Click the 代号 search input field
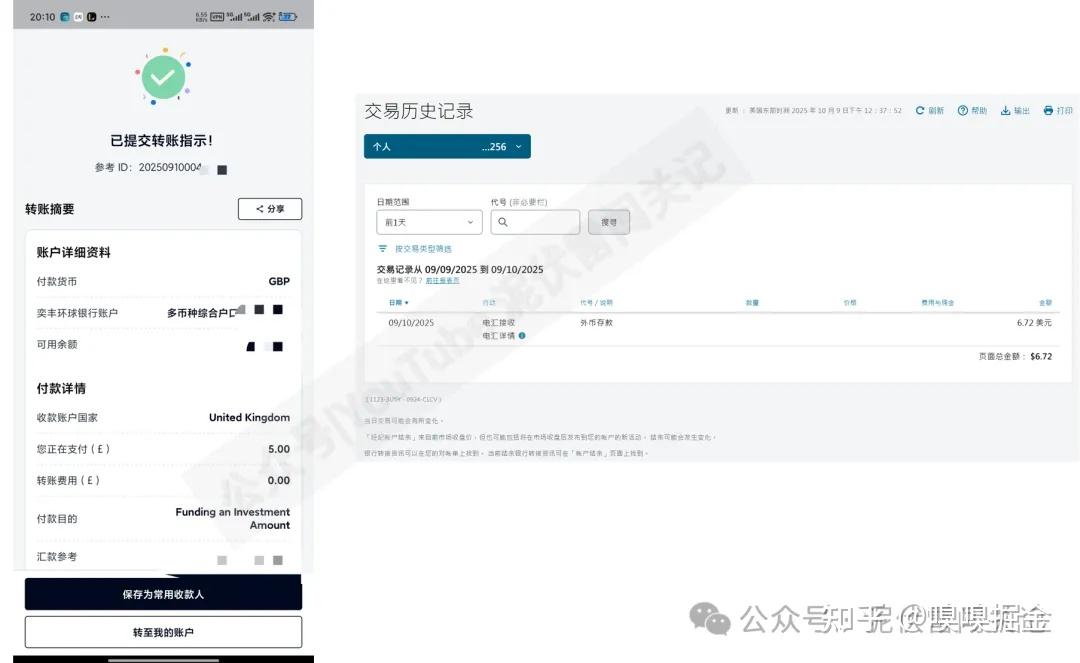Screen dimensions: 1080x663 [535, 222]
